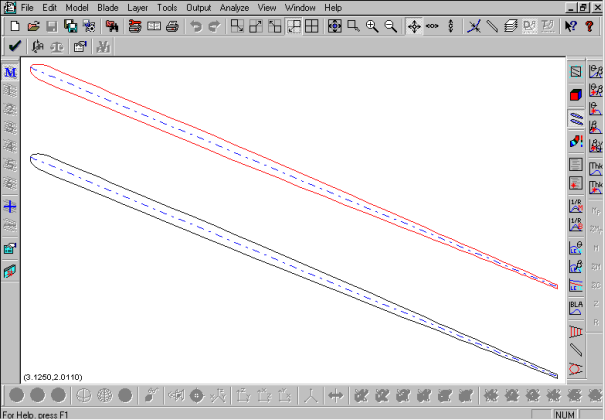Click the Save All multiple-disks icon
605x420 pixels.
tap(70, 26)
